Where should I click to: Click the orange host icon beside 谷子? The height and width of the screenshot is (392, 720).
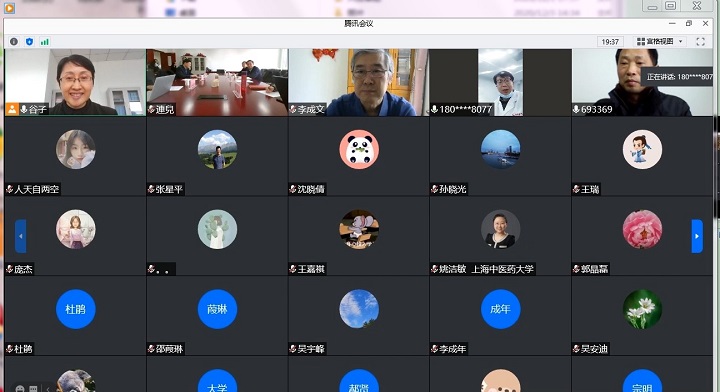(12, 109)
